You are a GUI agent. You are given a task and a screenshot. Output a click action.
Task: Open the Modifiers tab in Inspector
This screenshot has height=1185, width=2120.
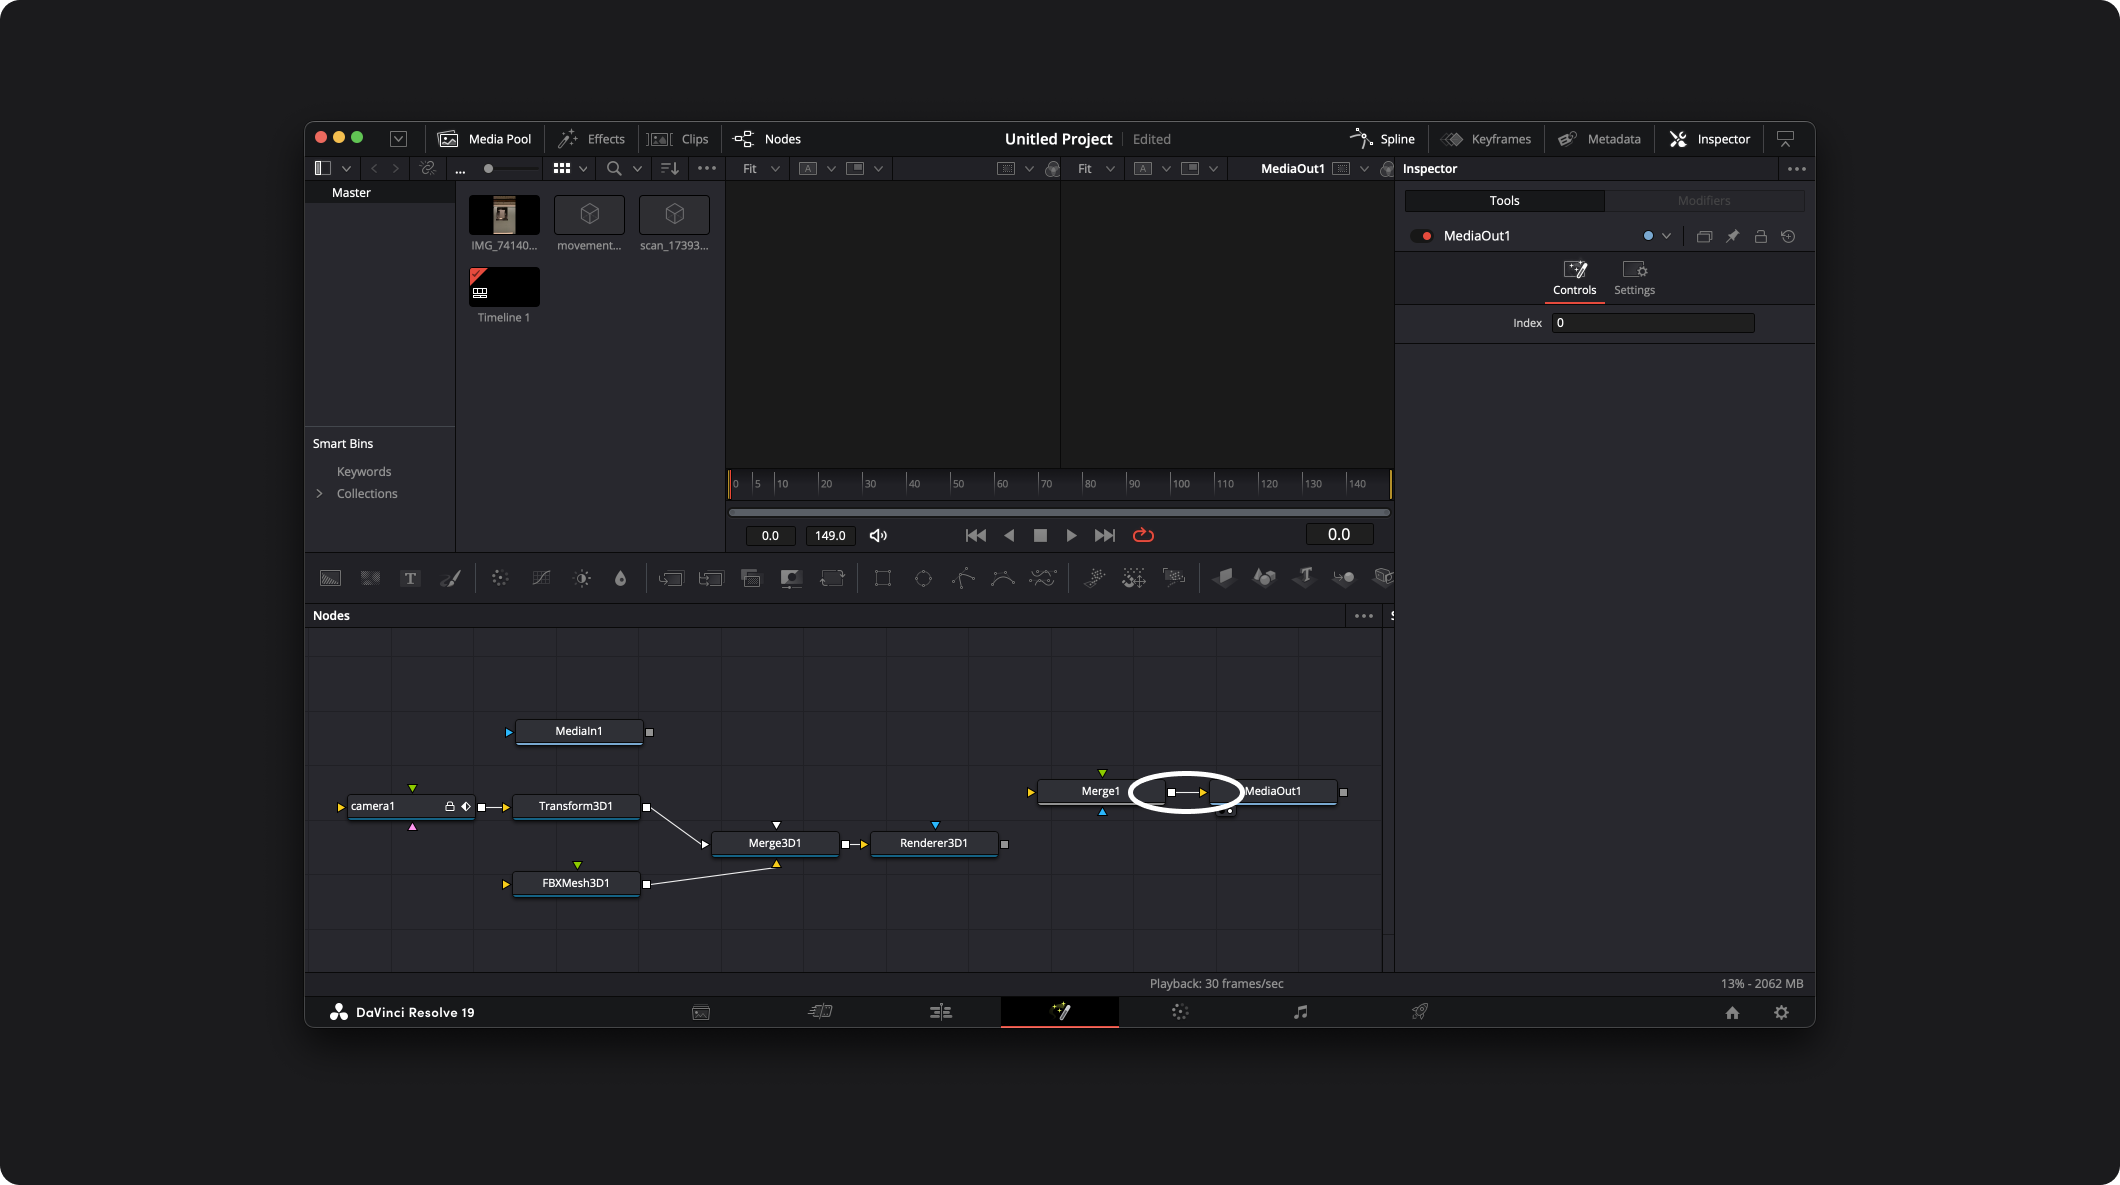[1704, 201]
